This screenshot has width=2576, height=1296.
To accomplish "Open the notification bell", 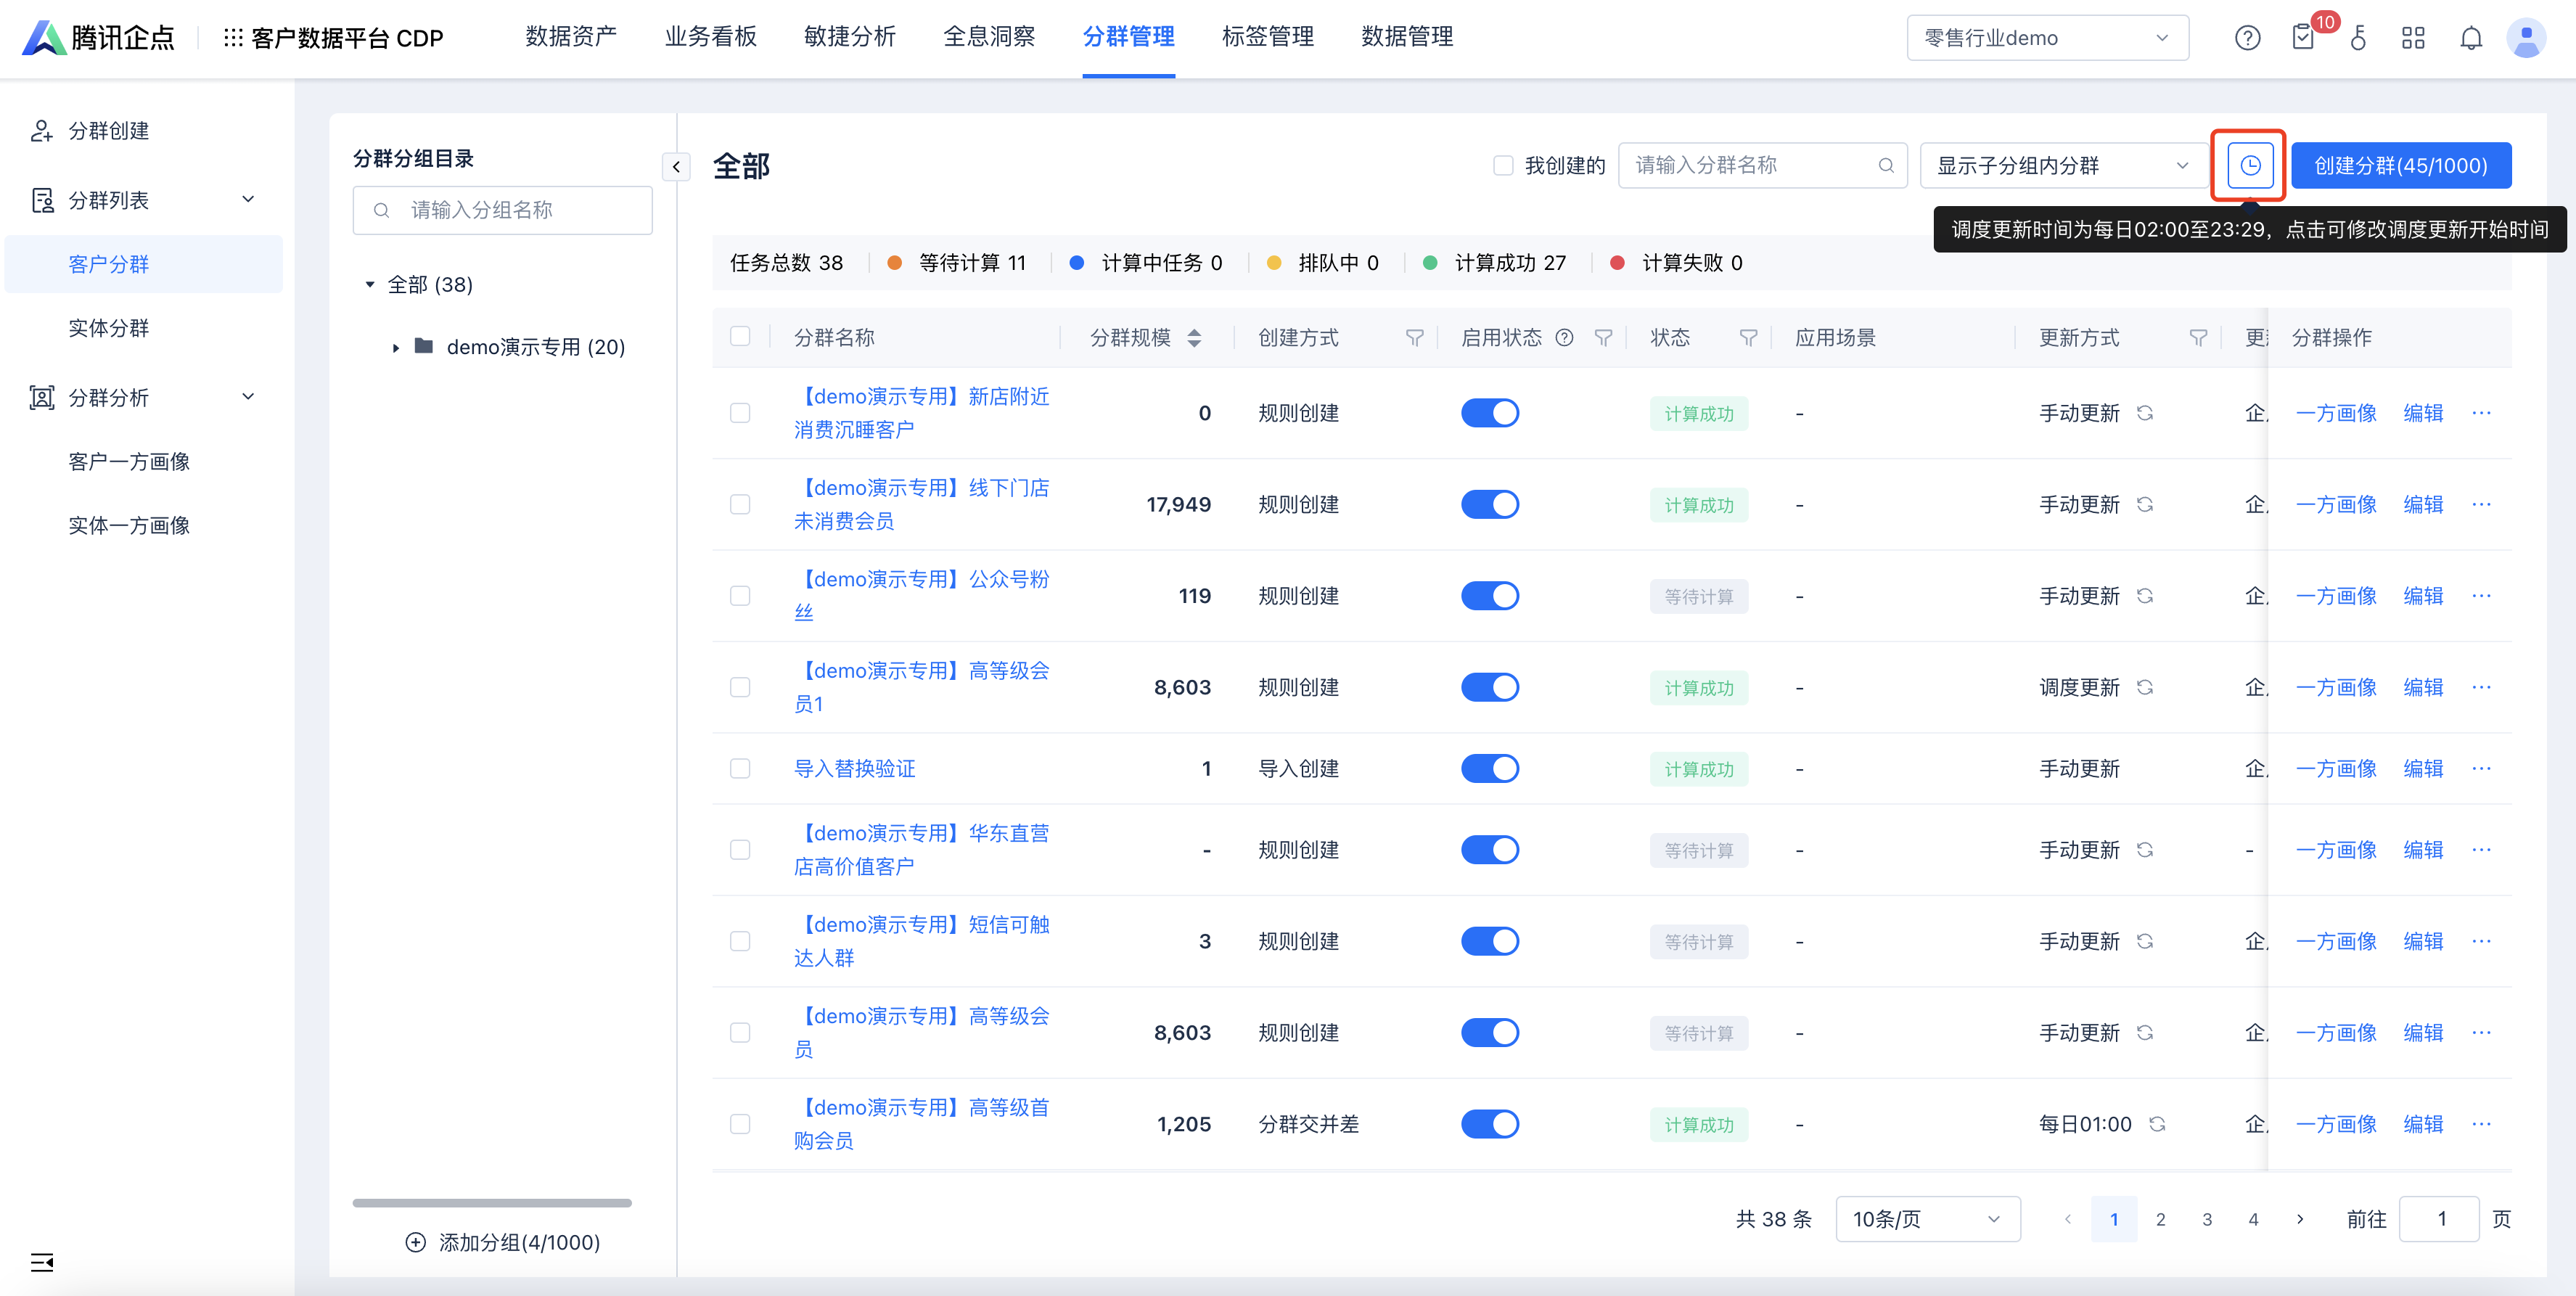I will pos(2470,38).
